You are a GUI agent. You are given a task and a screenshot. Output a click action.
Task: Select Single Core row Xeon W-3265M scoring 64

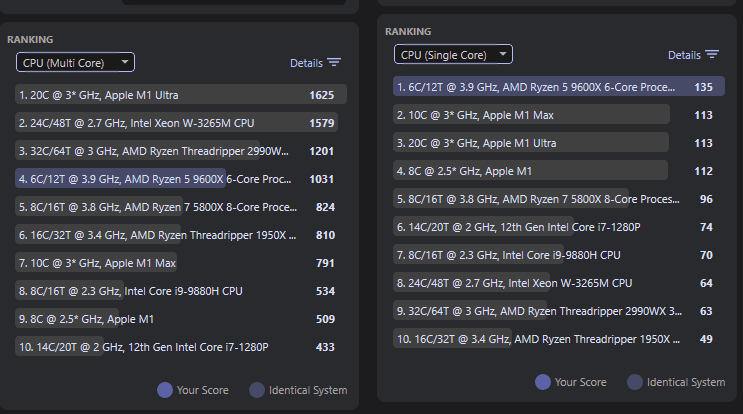559,282
